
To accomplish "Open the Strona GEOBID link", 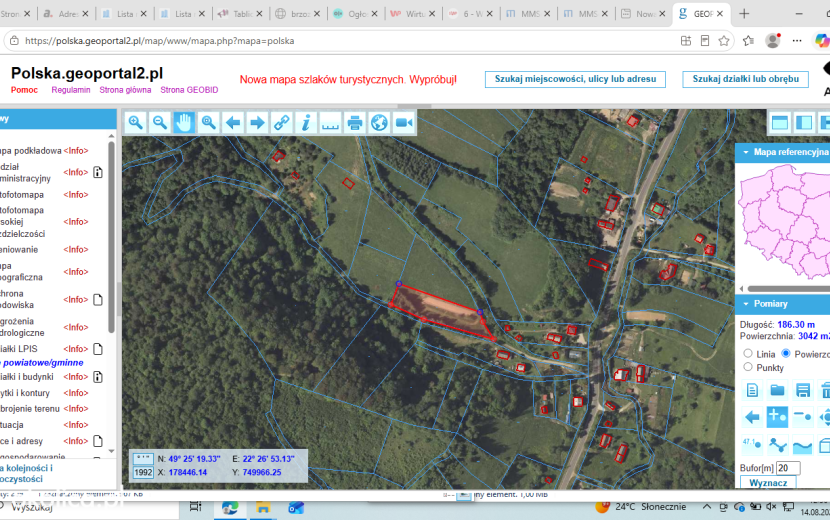I will coord(190,90).
